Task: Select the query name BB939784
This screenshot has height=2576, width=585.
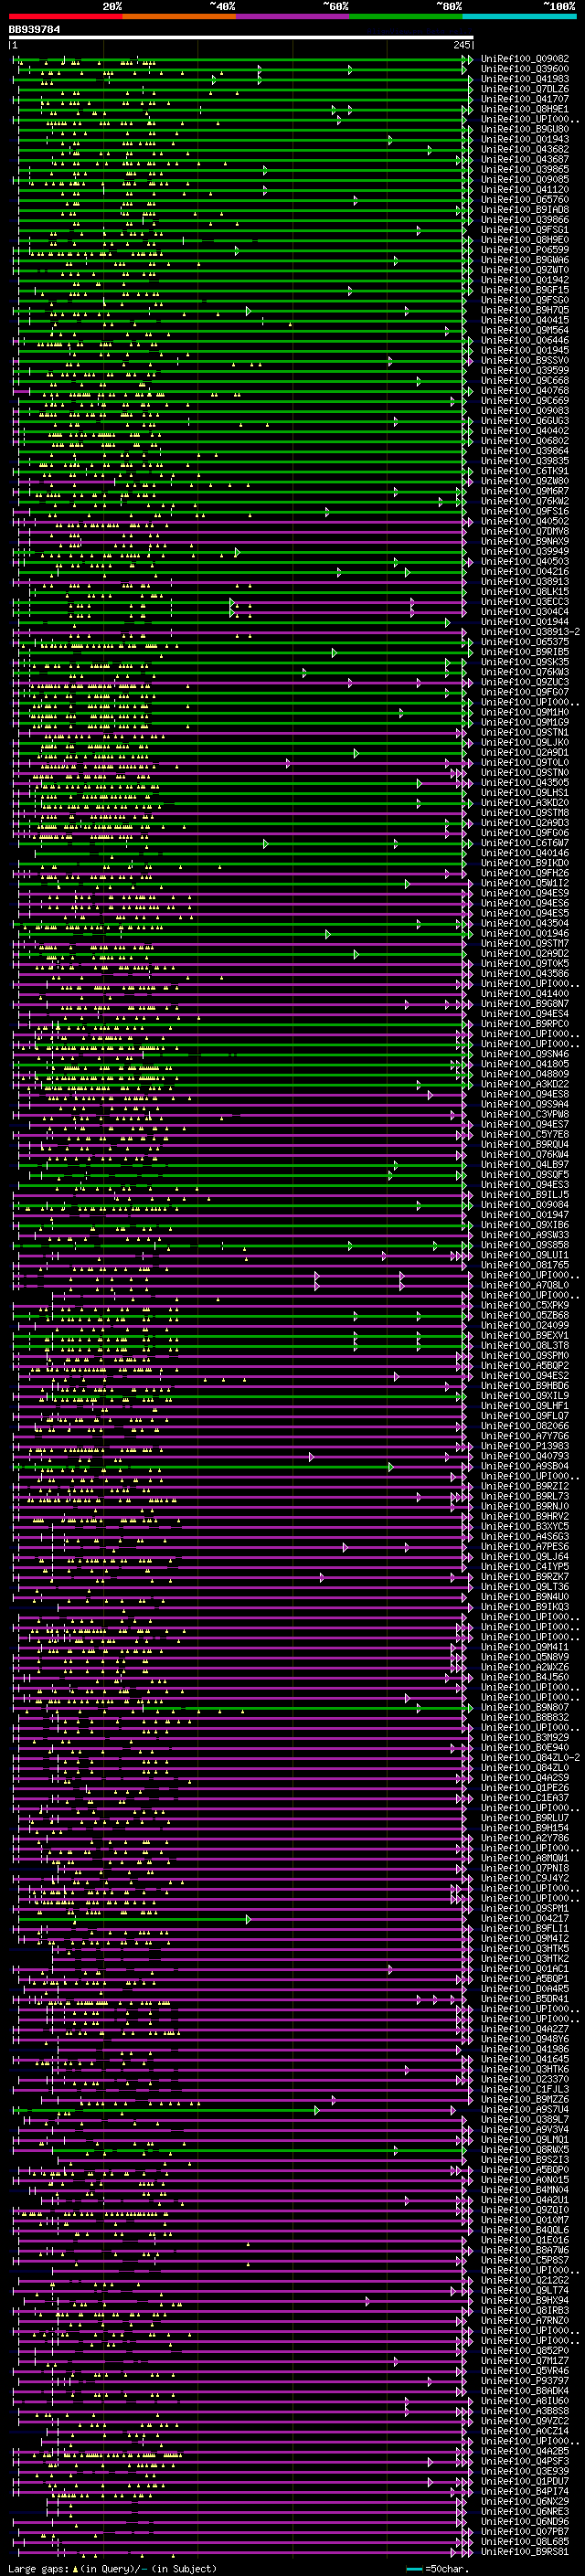Action: pyautogui.click(x=34, y=29)
